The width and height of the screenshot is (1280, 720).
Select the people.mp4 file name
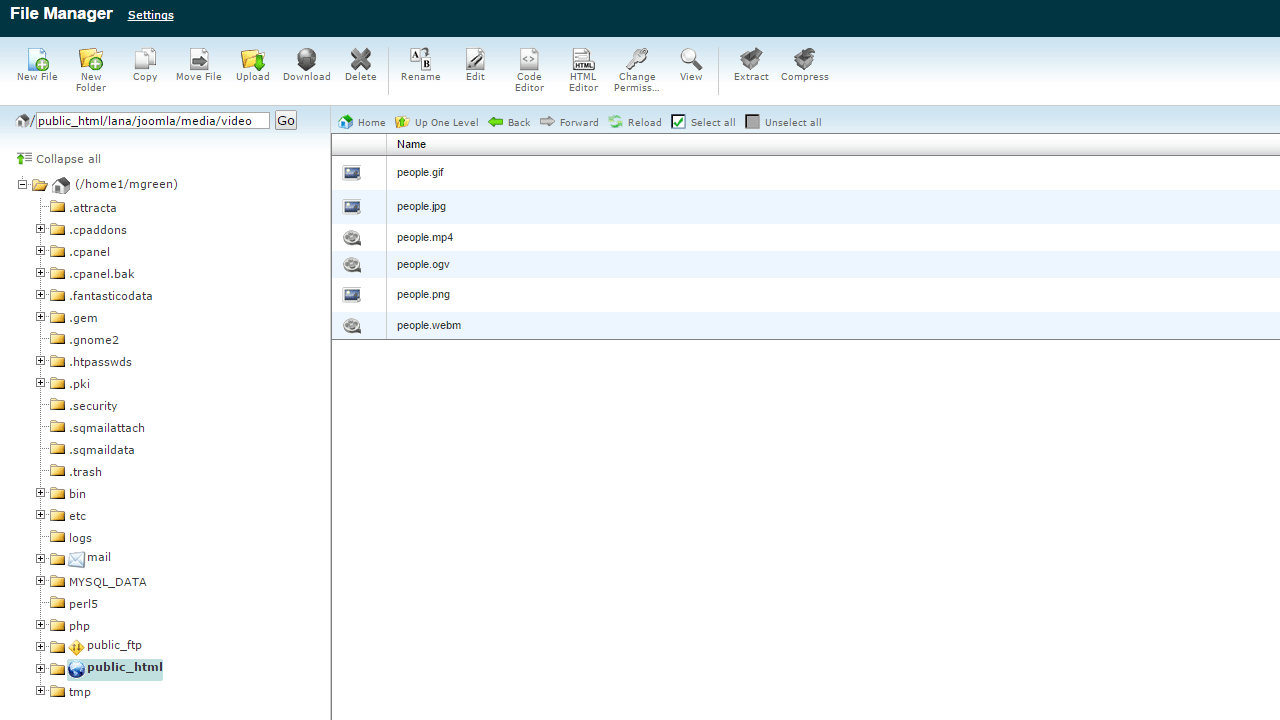(x=425, y=238)
